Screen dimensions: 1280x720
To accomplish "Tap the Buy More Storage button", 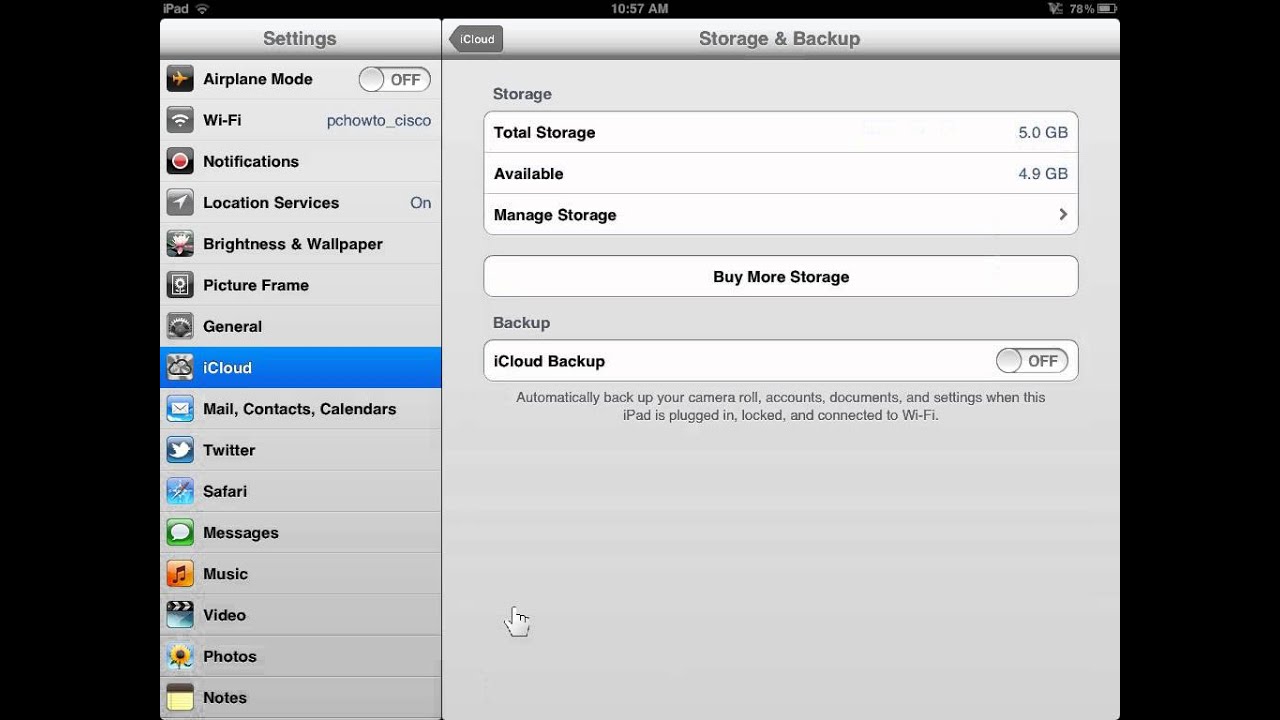I will click(781, 276).
